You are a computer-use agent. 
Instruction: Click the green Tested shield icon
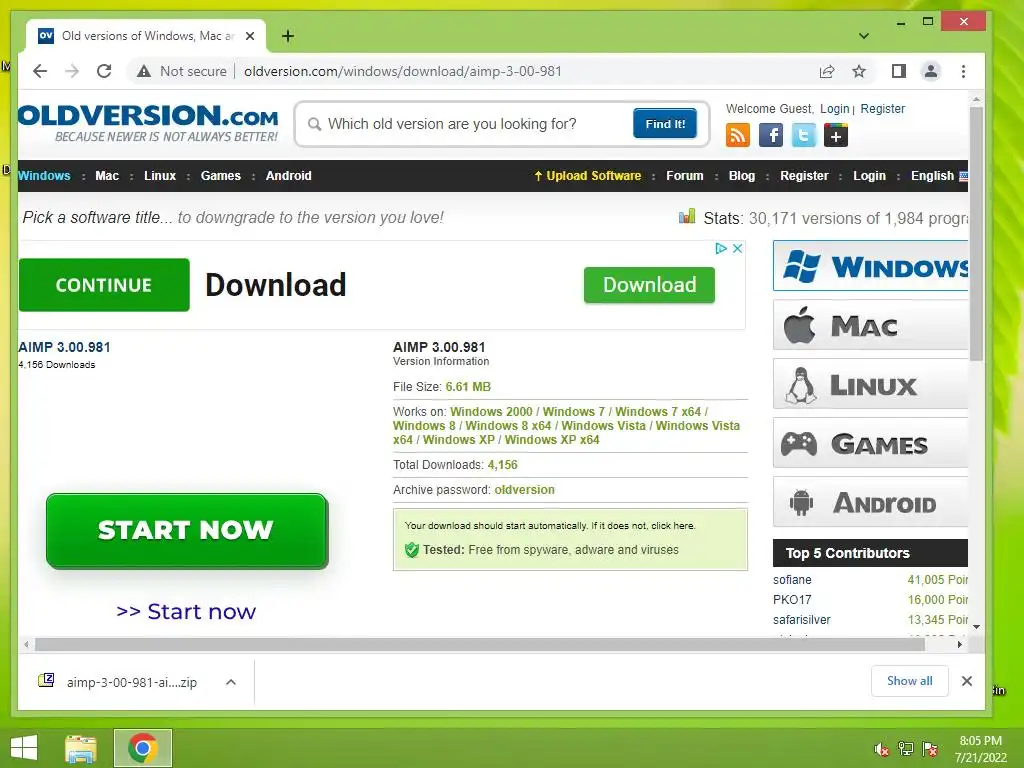(x=411, y=550)
